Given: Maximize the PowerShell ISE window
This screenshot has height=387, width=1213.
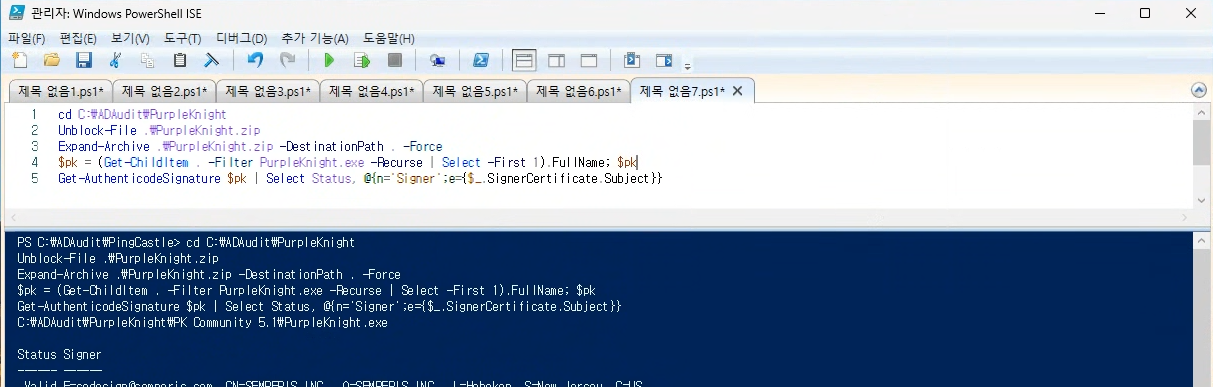Looking at the screenshot, I should (x=1144, y=13).
